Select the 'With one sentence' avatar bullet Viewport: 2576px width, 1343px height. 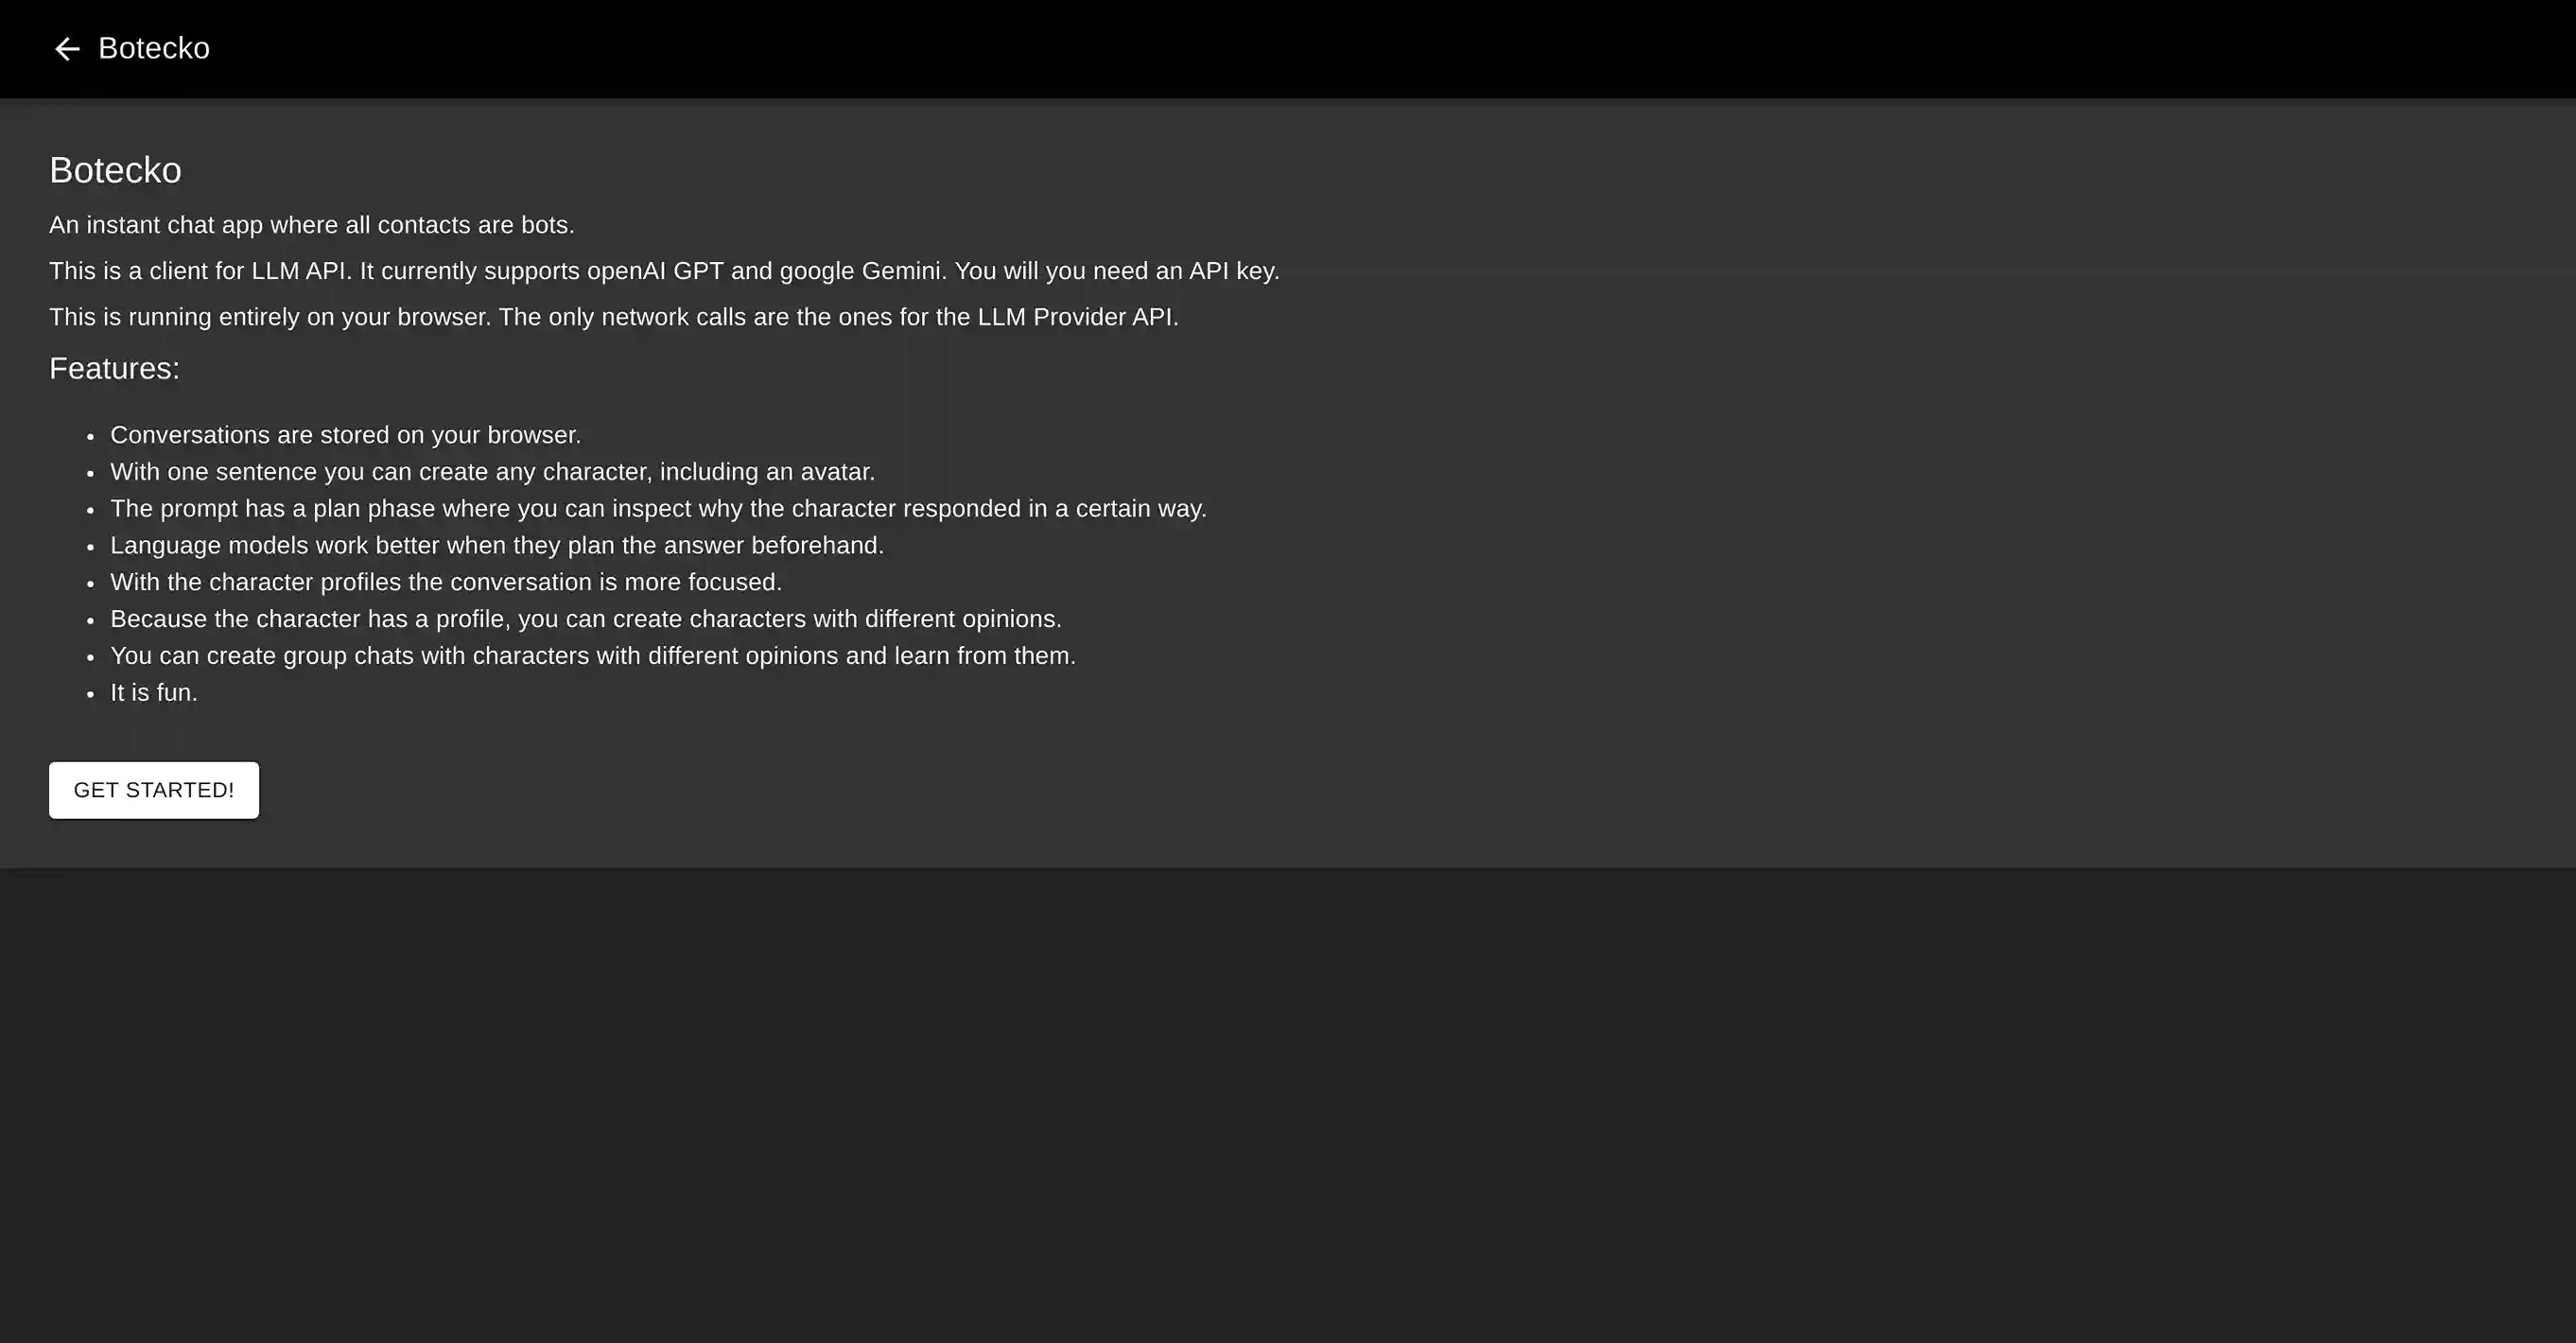(x=492, y=472)
